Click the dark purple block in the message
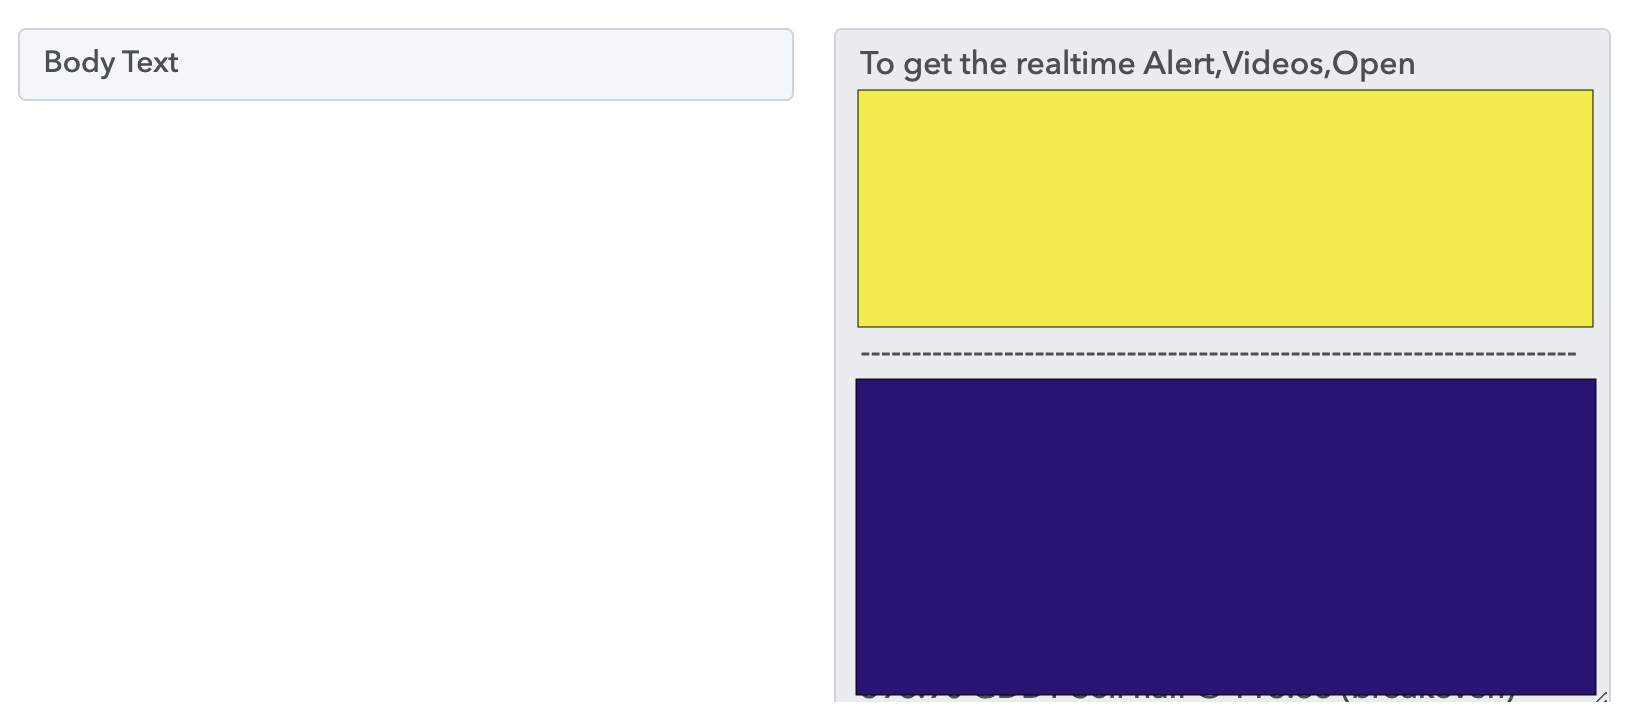This screenshot has width=1626, height=718. tap(1225, 536)
